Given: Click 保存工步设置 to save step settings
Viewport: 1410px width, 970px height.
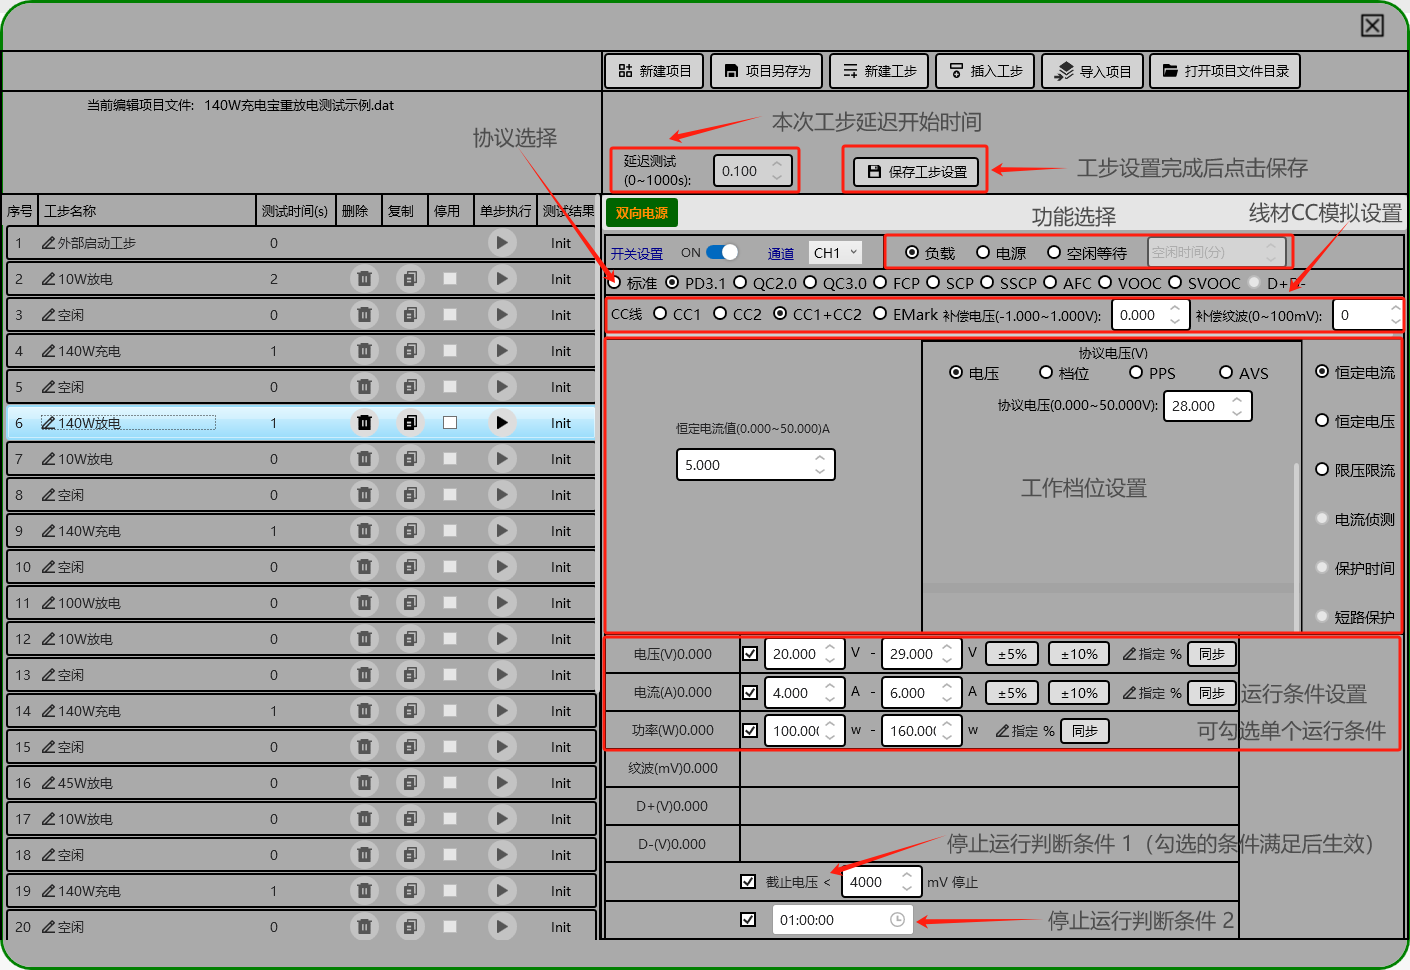Looking at the screenshot, I should coord(916,171).
